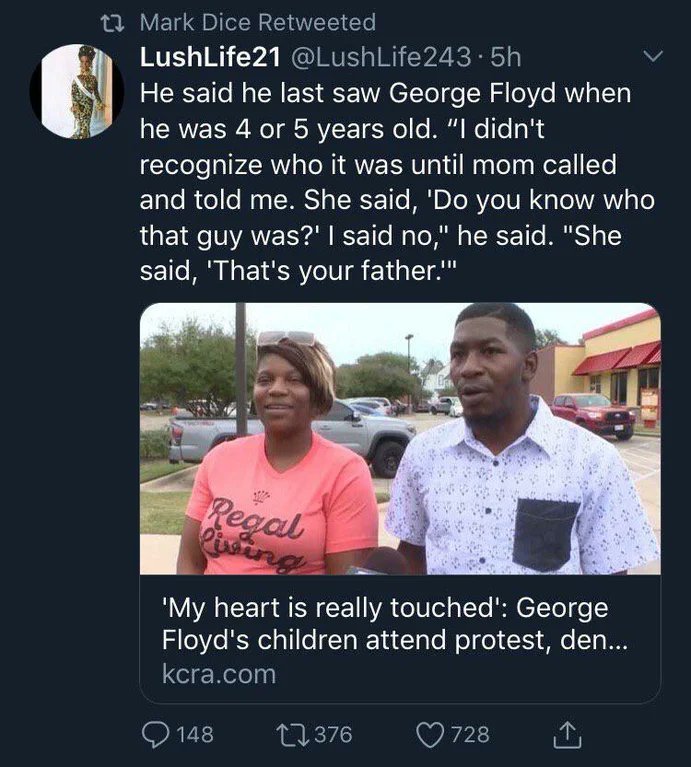Open LushLife21's profile avatar
This screenshot has height=767, width=691.
[x=76, y=91]
